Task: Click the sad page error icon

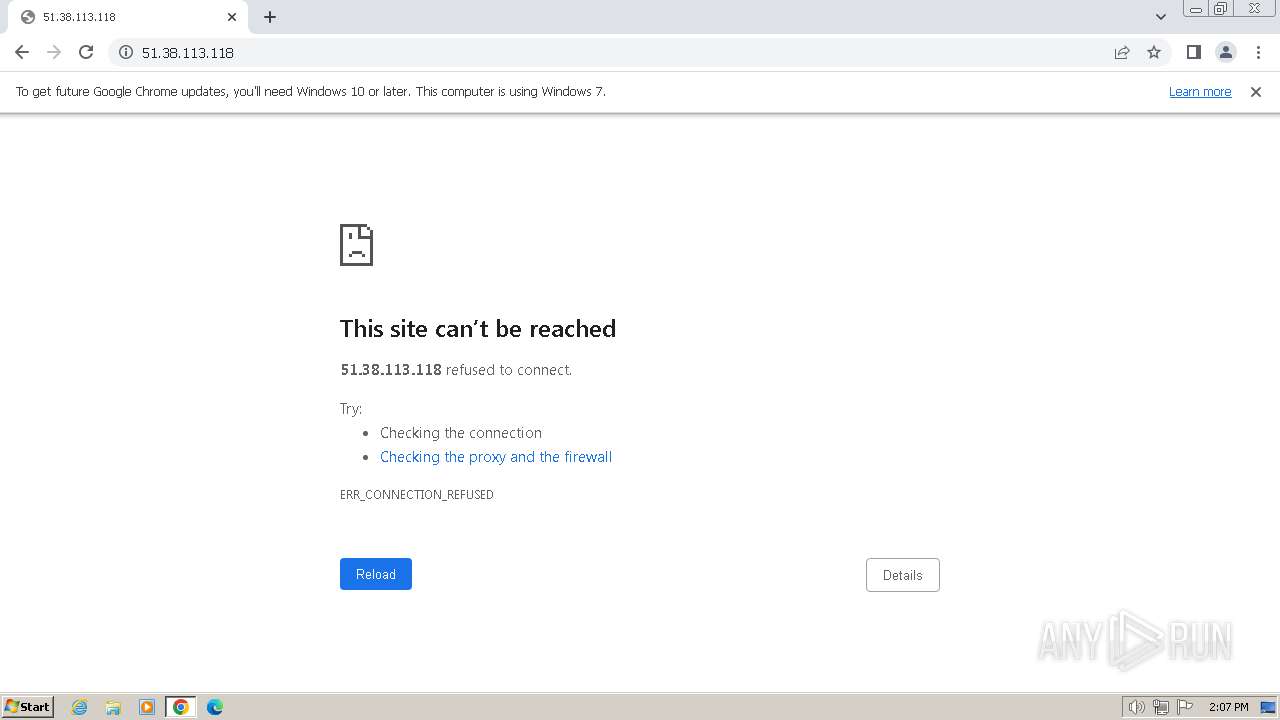Action: 356,245
